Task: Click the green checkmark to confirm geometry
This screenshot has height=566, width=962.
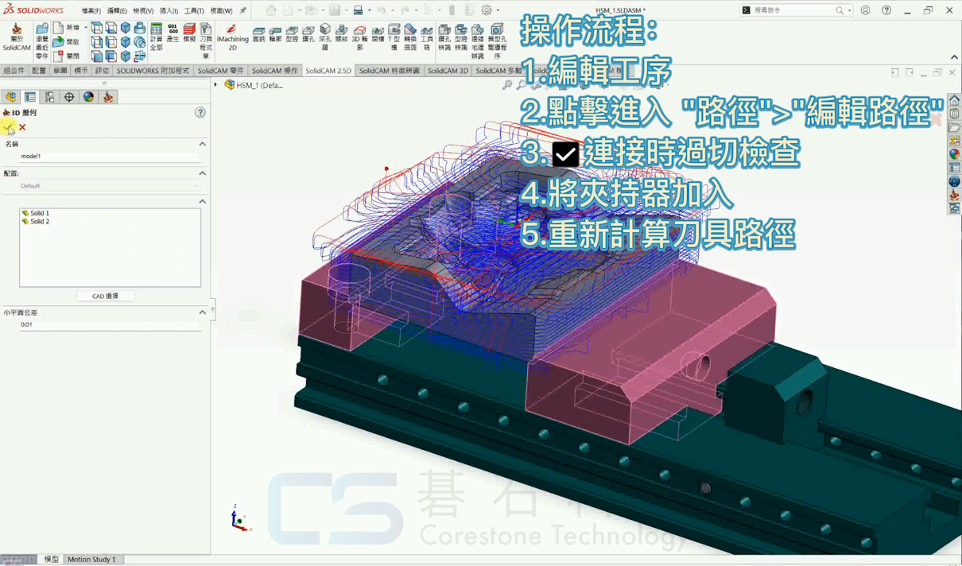Action: point(9,127)
